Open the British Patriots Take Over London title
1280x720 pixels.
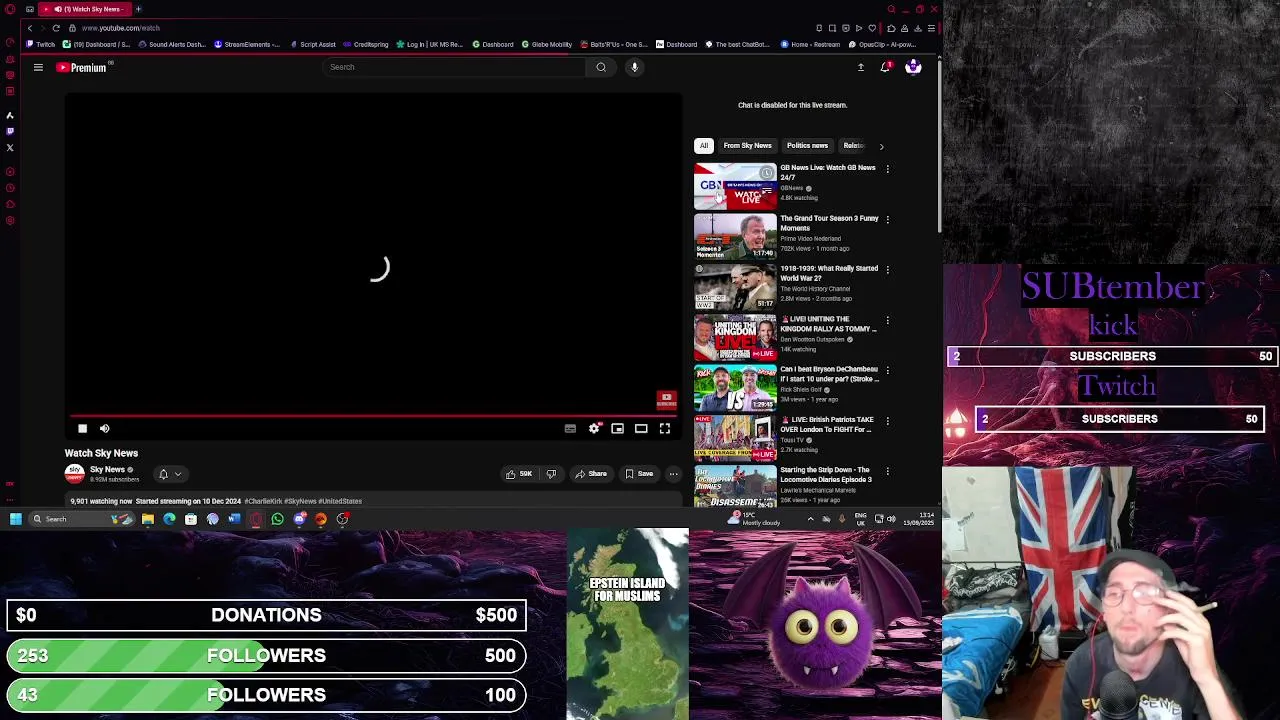(827, 424)
